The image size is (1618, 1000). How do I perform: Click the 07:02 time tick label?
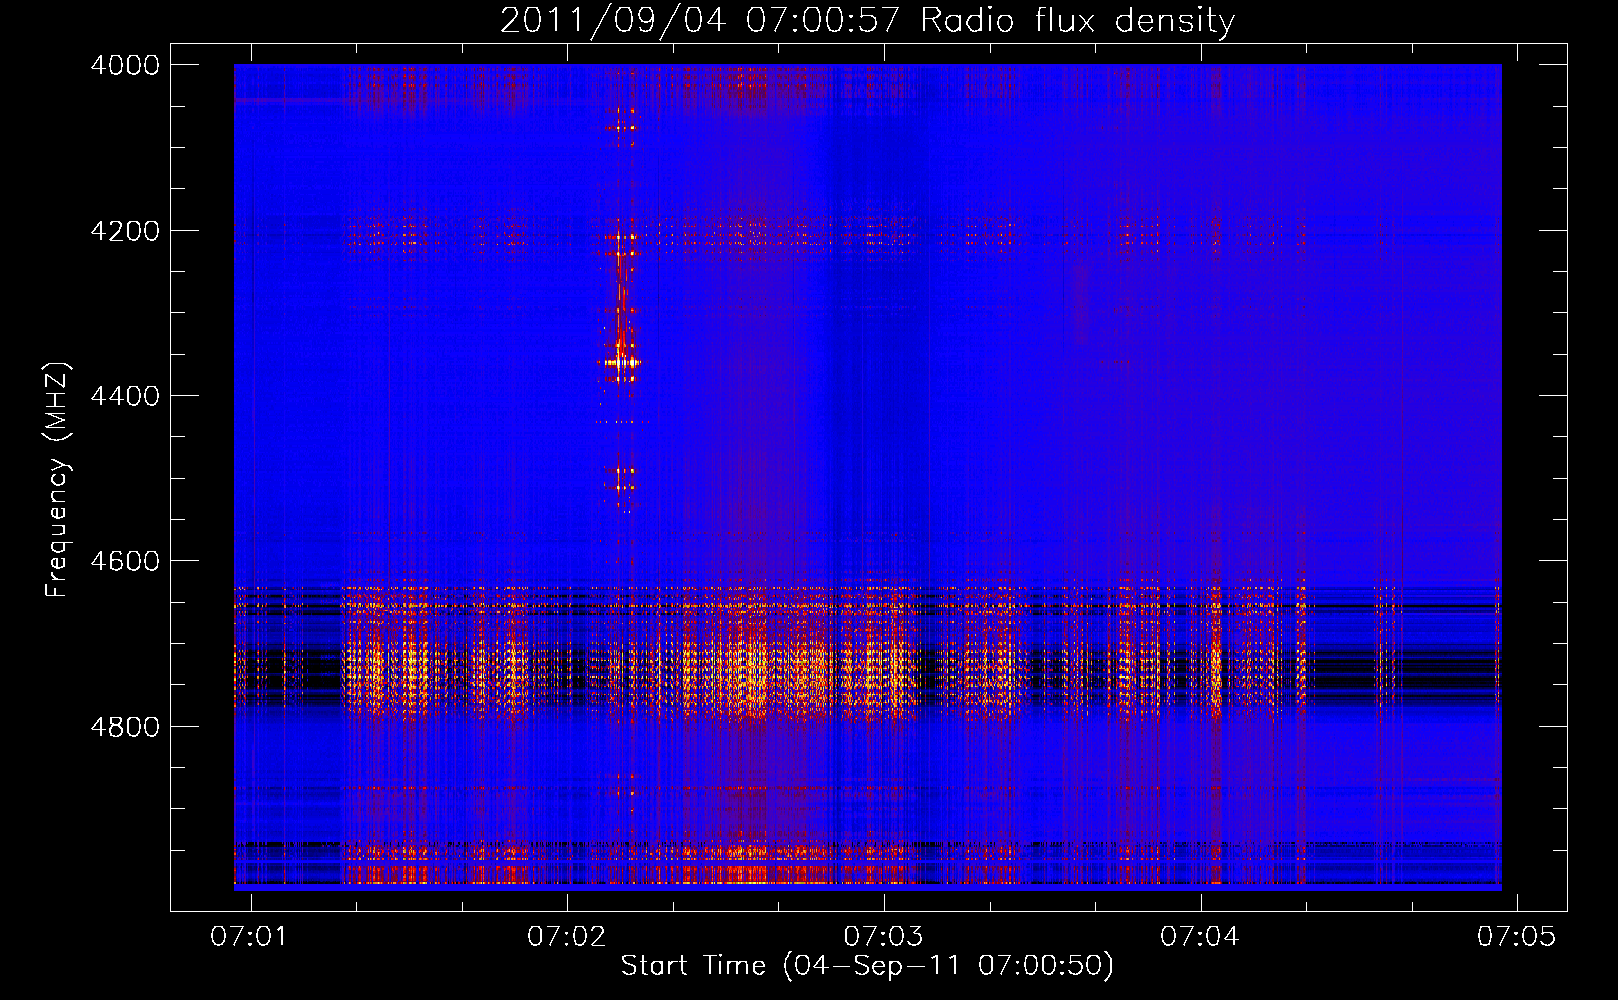(x=566, y=936)
